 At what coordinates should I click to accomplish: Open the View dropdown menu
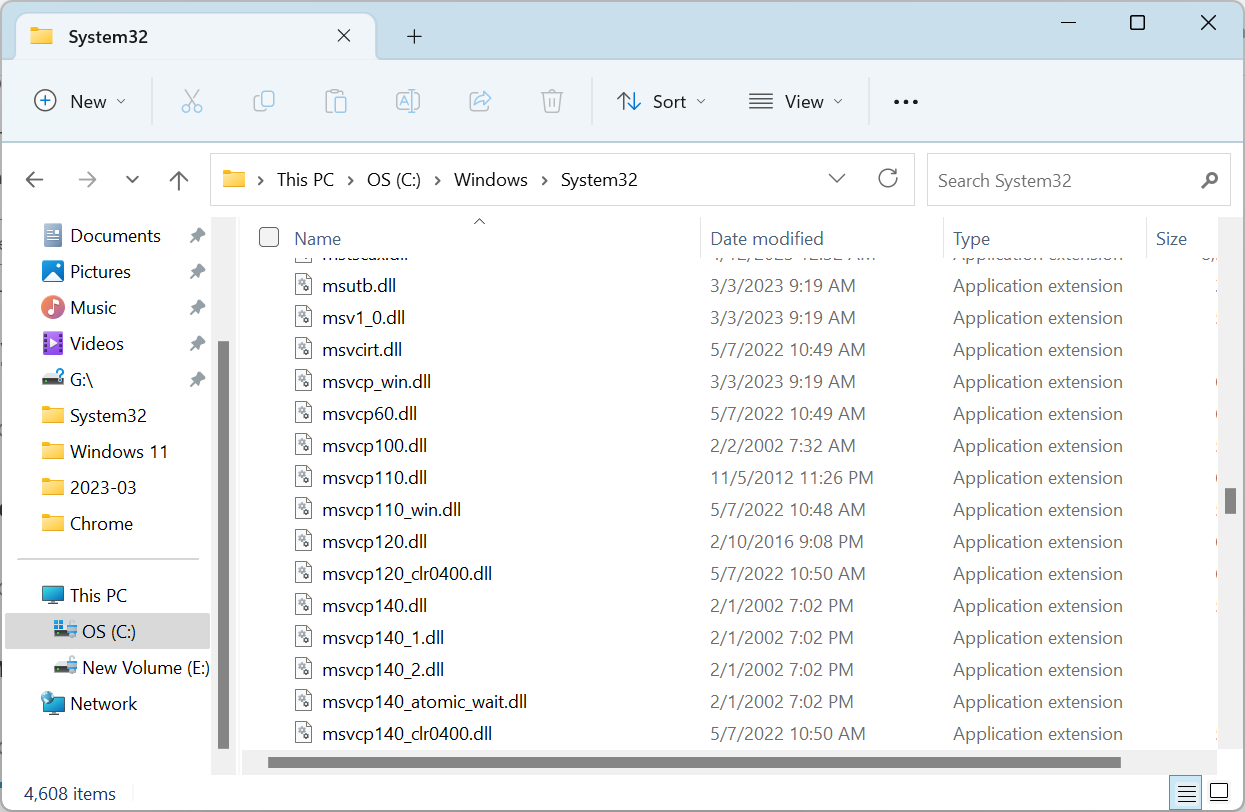click(x=796, y=101)
